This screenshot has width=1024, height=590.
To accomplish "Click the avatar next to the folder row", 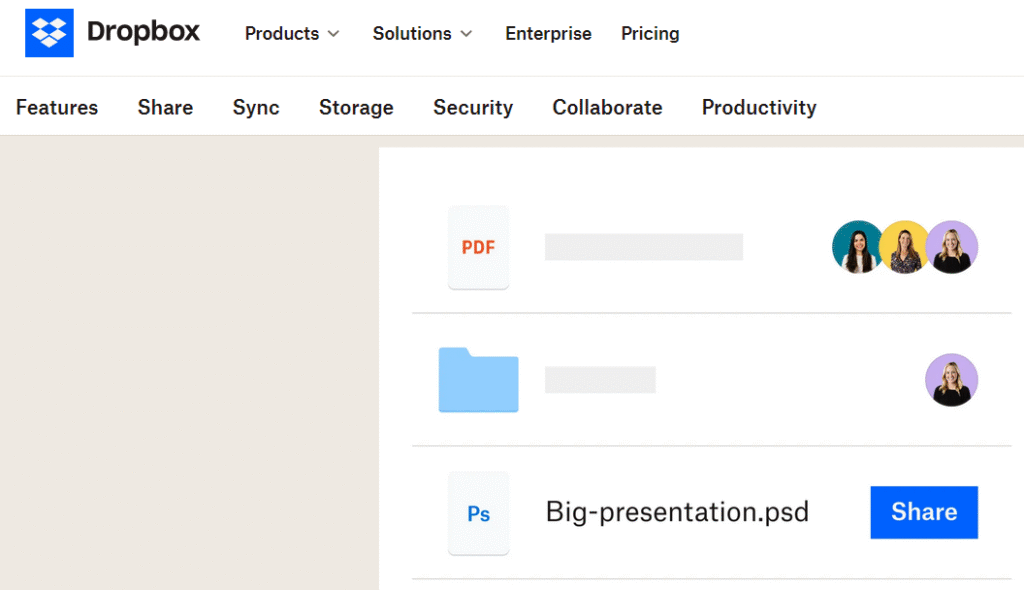I will pos(951,380).
